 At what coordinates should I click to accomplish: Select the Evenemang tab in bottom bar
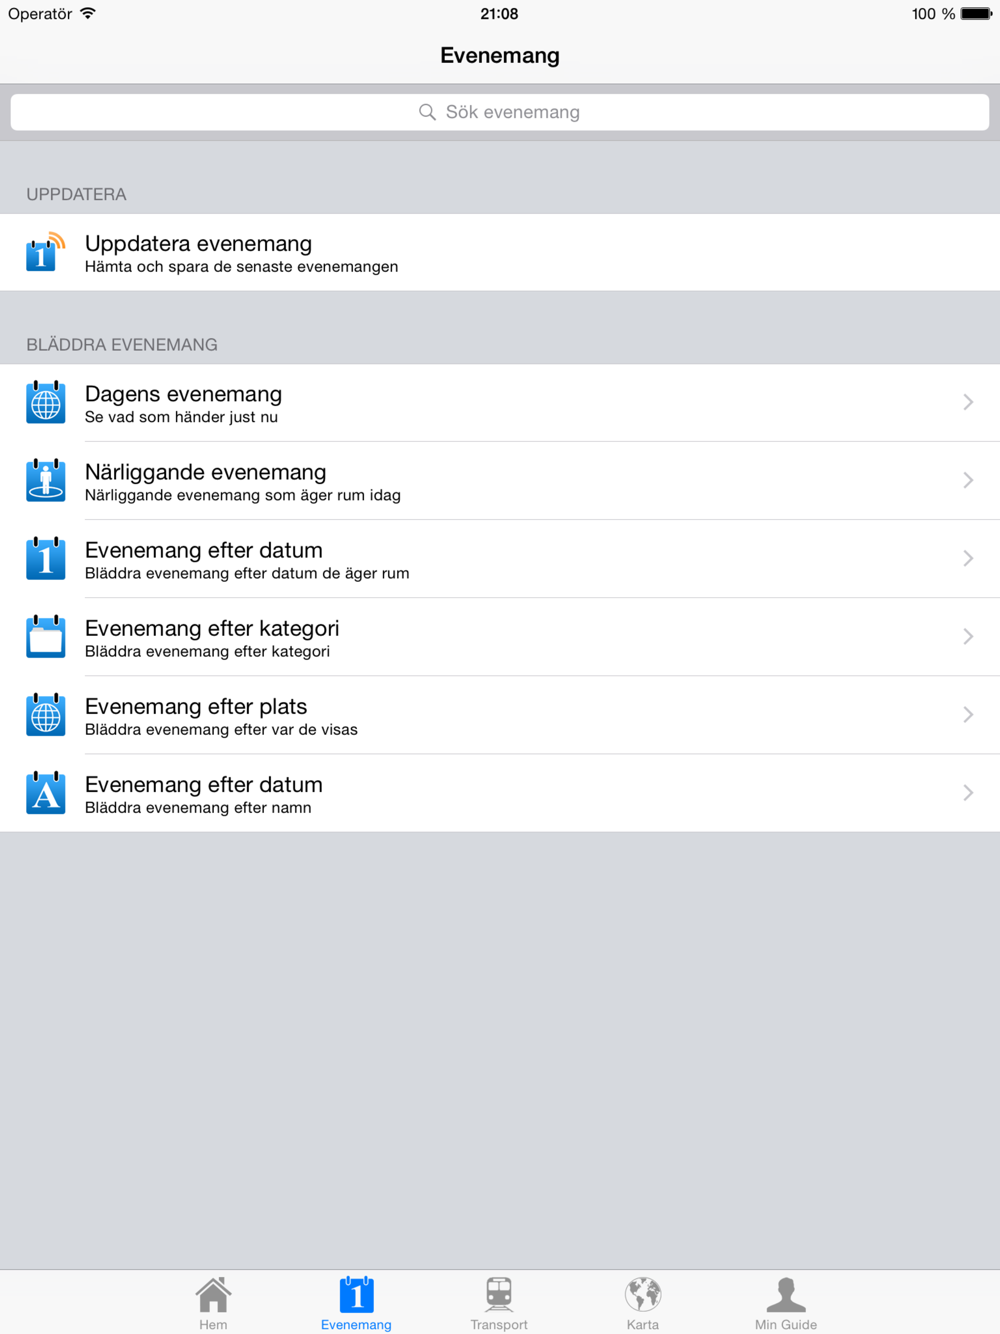[356, 1303]
